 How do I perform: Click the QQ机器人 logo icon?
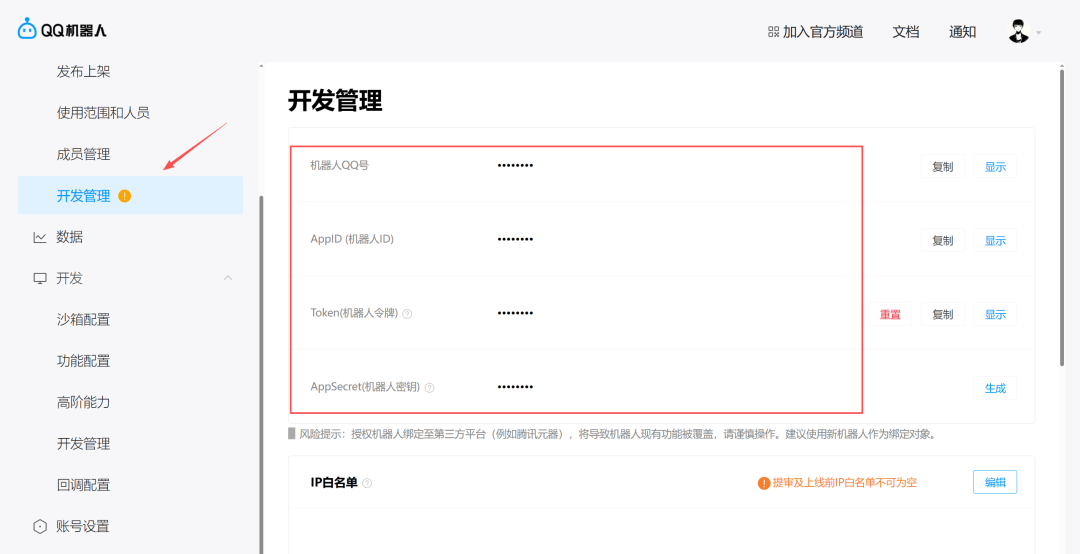tap(27, 30)
